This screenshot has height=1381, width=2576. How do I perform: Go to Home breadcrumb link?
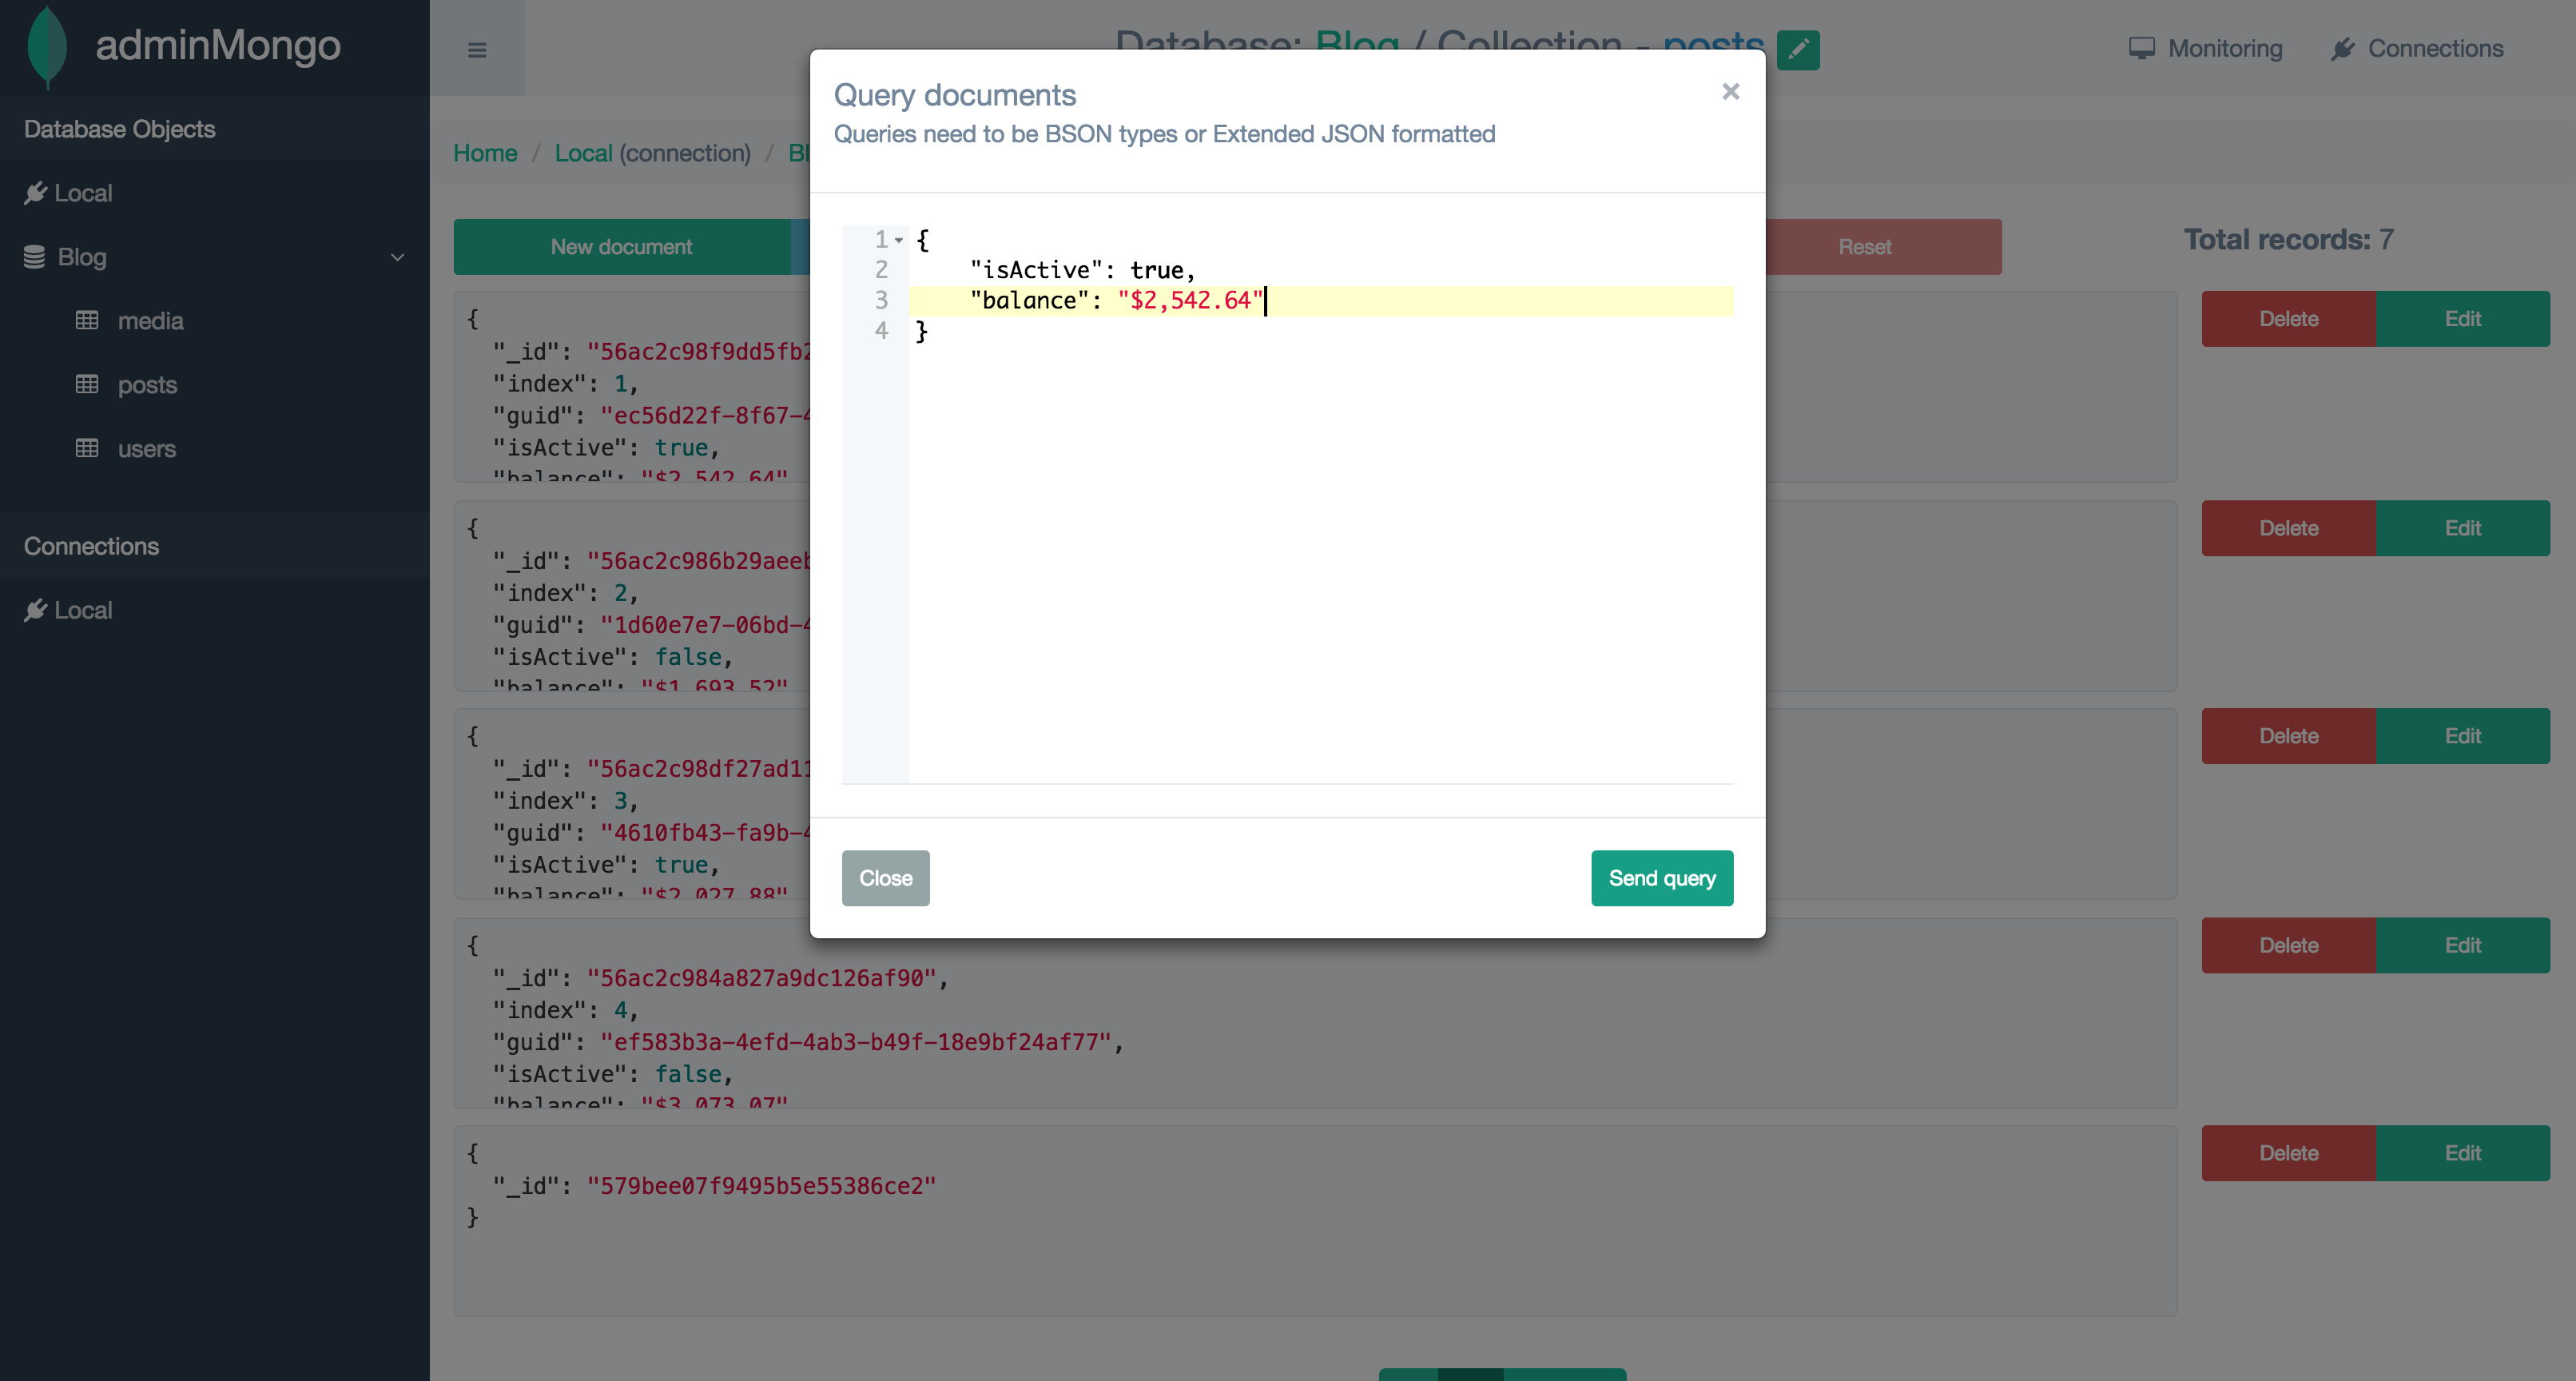[485, 153]
